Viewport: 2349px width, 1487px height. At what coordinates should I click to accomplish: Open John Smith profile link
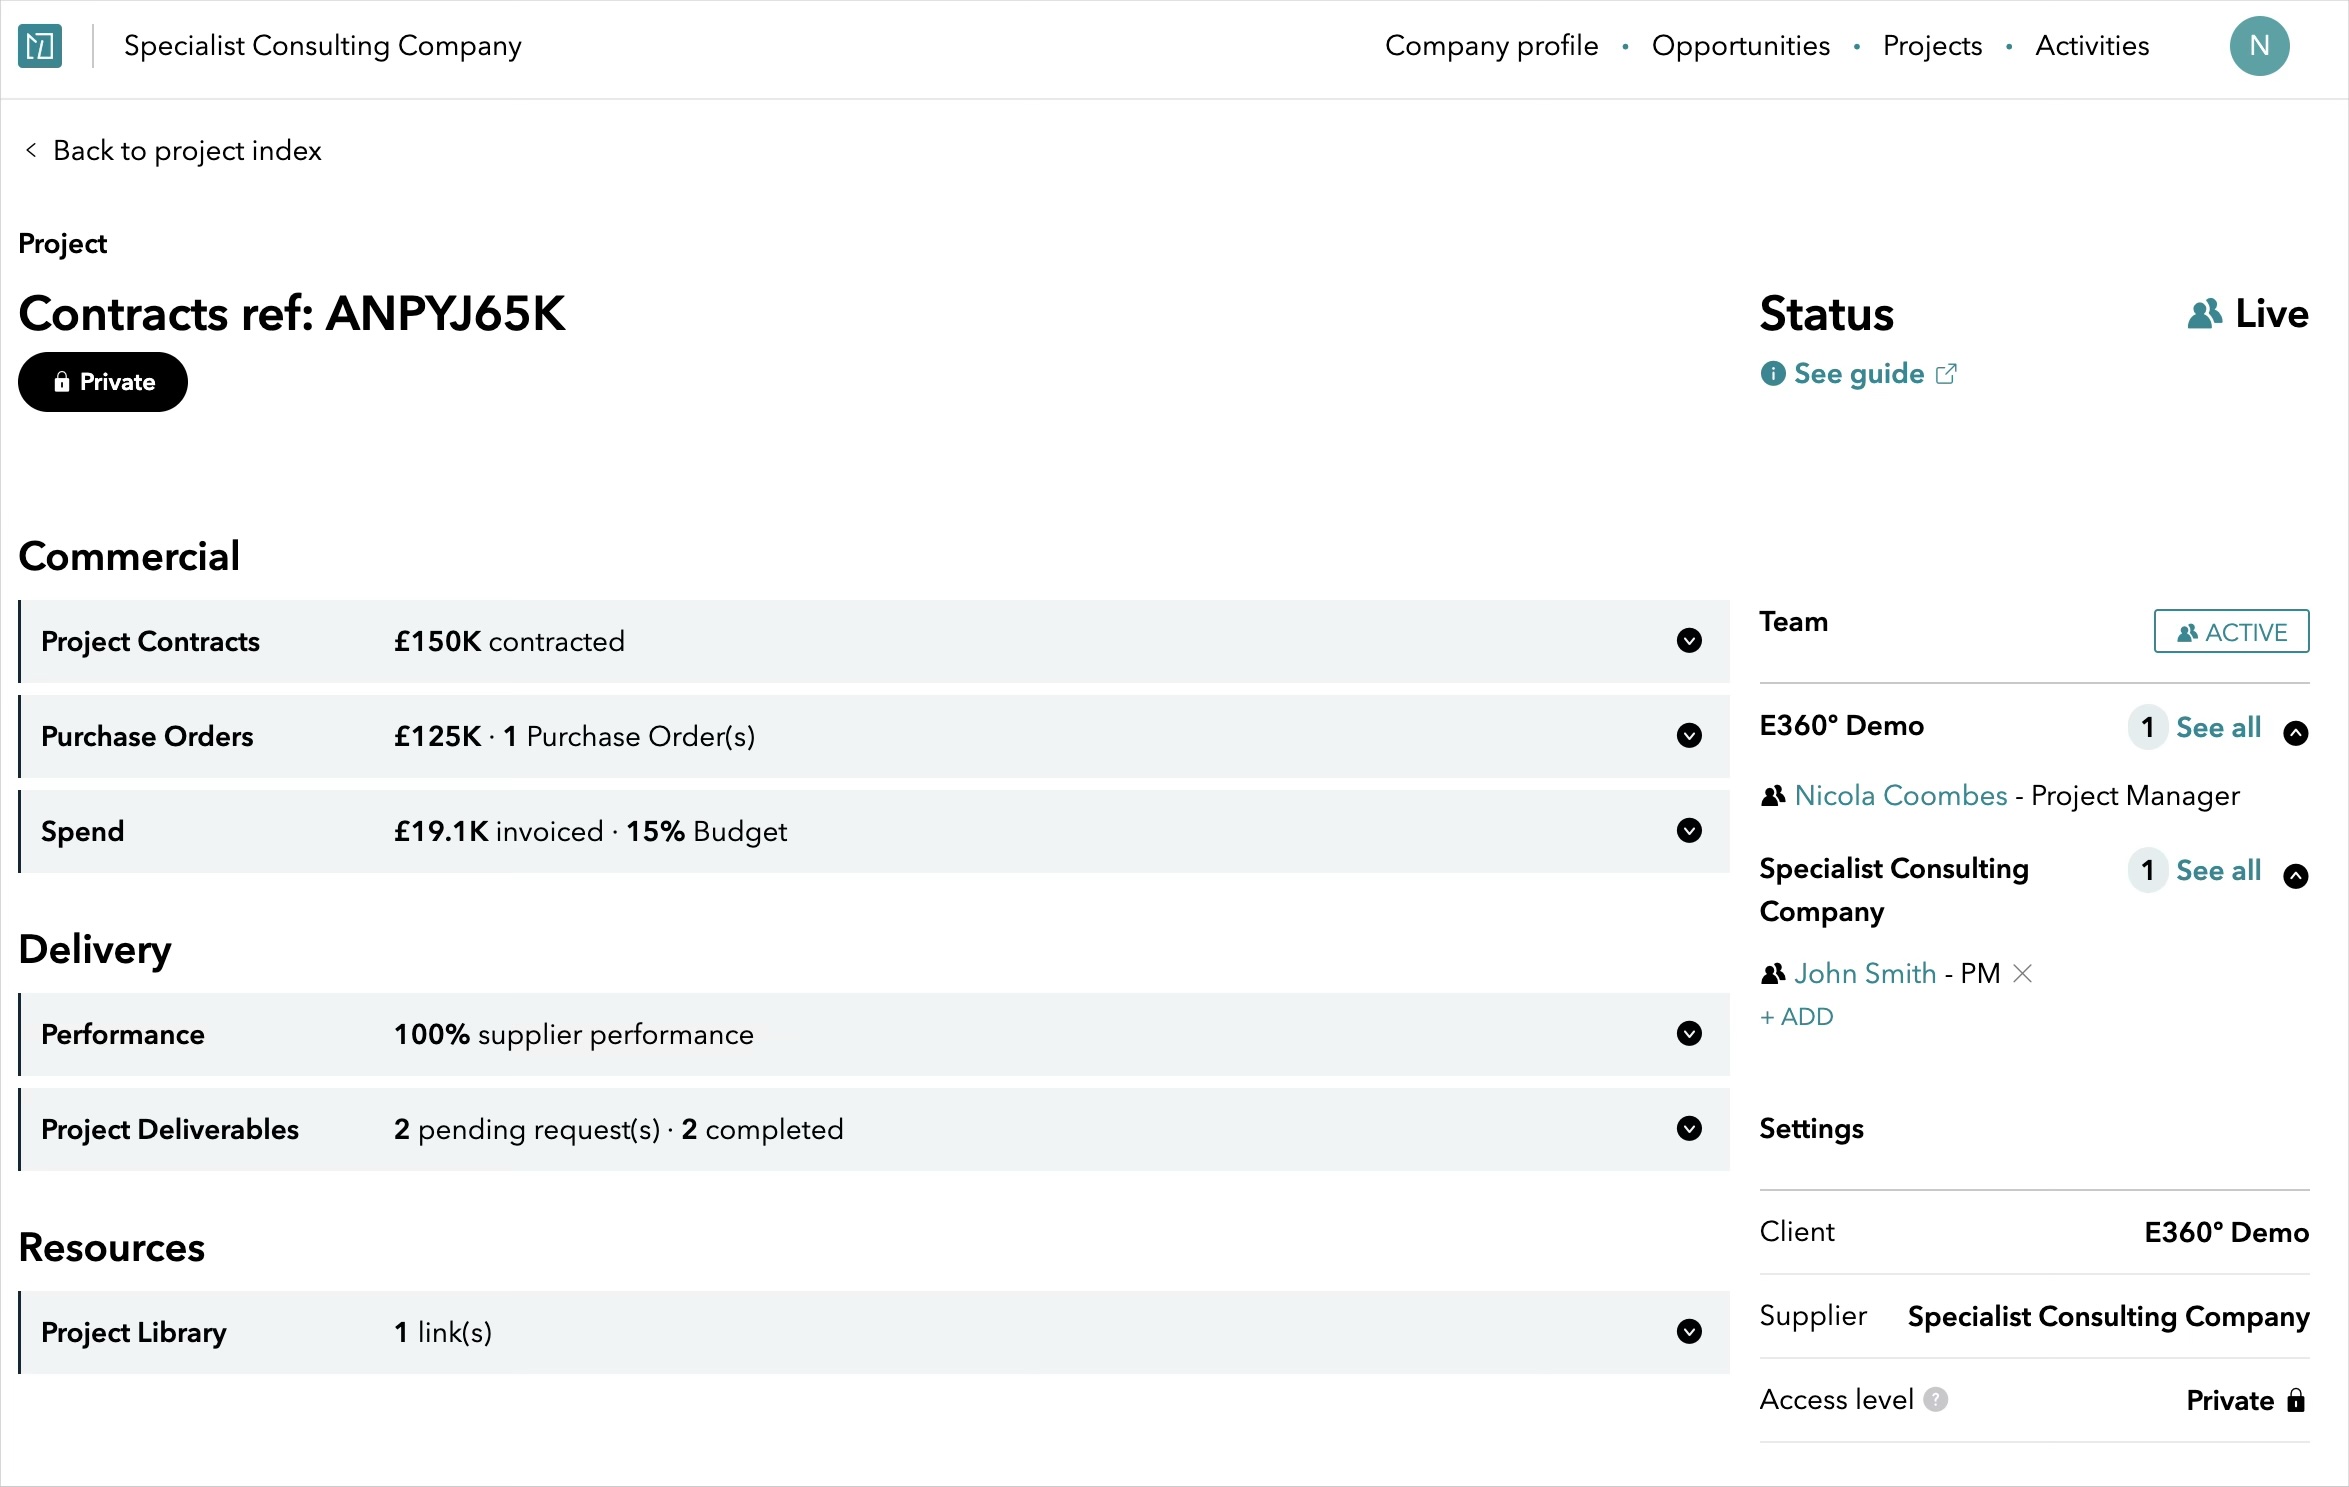point(1865,973)
